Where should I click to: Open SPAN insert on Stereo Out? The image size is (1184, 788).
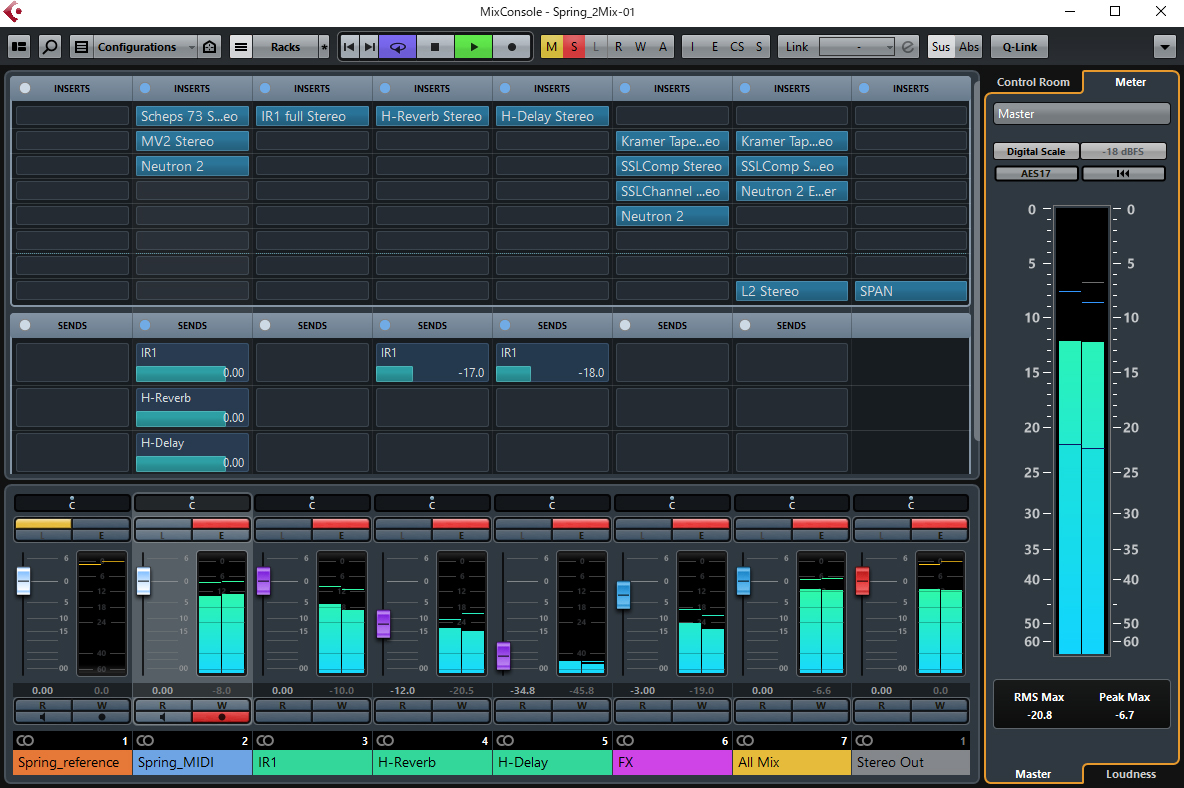(911, 291)
